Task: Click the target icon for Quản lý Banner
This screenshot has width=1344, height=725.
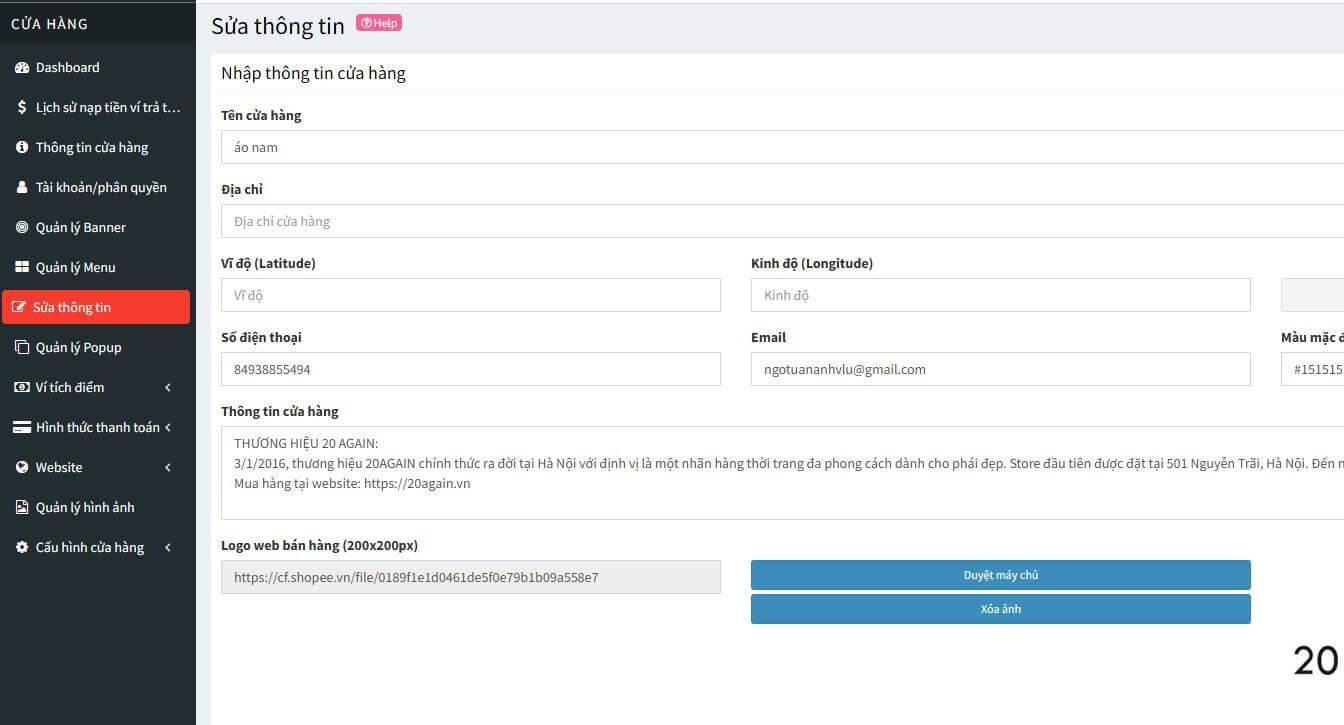Action: [x=22, y=228]
